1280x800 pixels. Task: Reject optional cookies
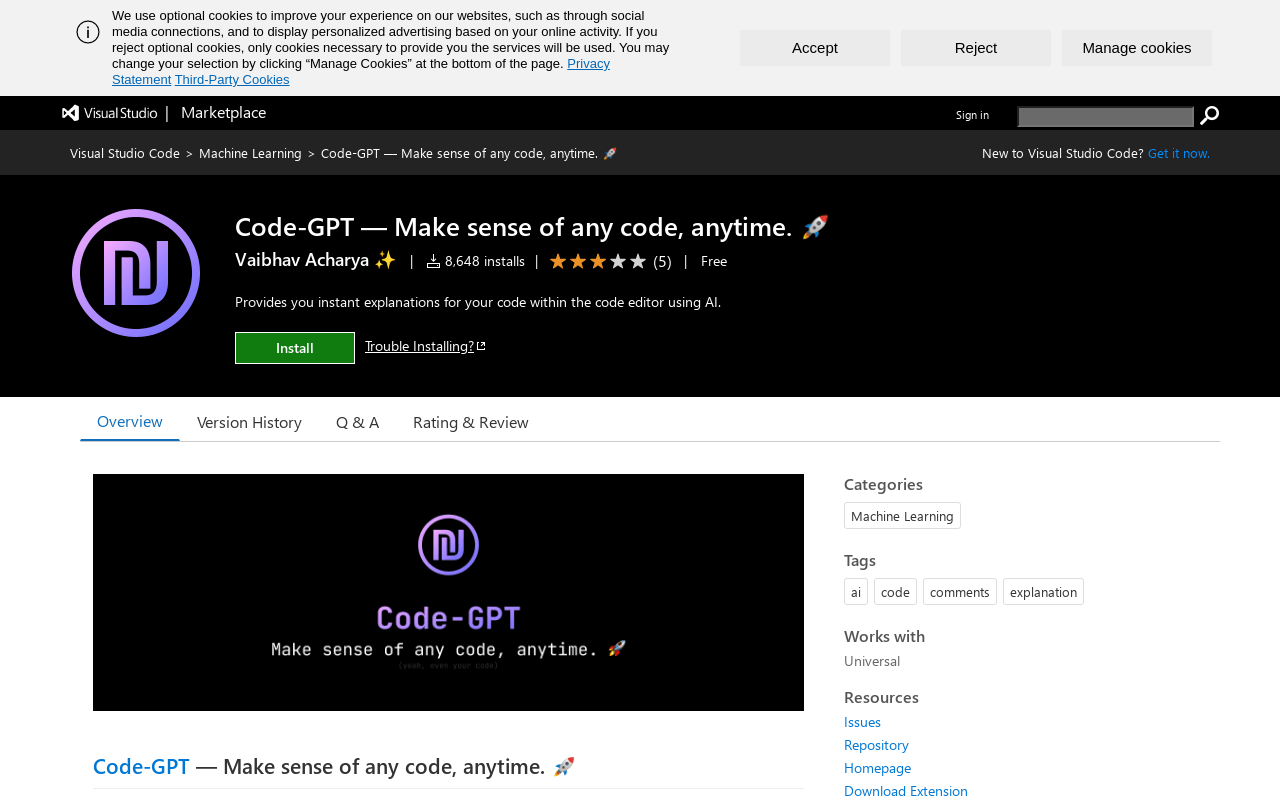(x=976, y=48)
